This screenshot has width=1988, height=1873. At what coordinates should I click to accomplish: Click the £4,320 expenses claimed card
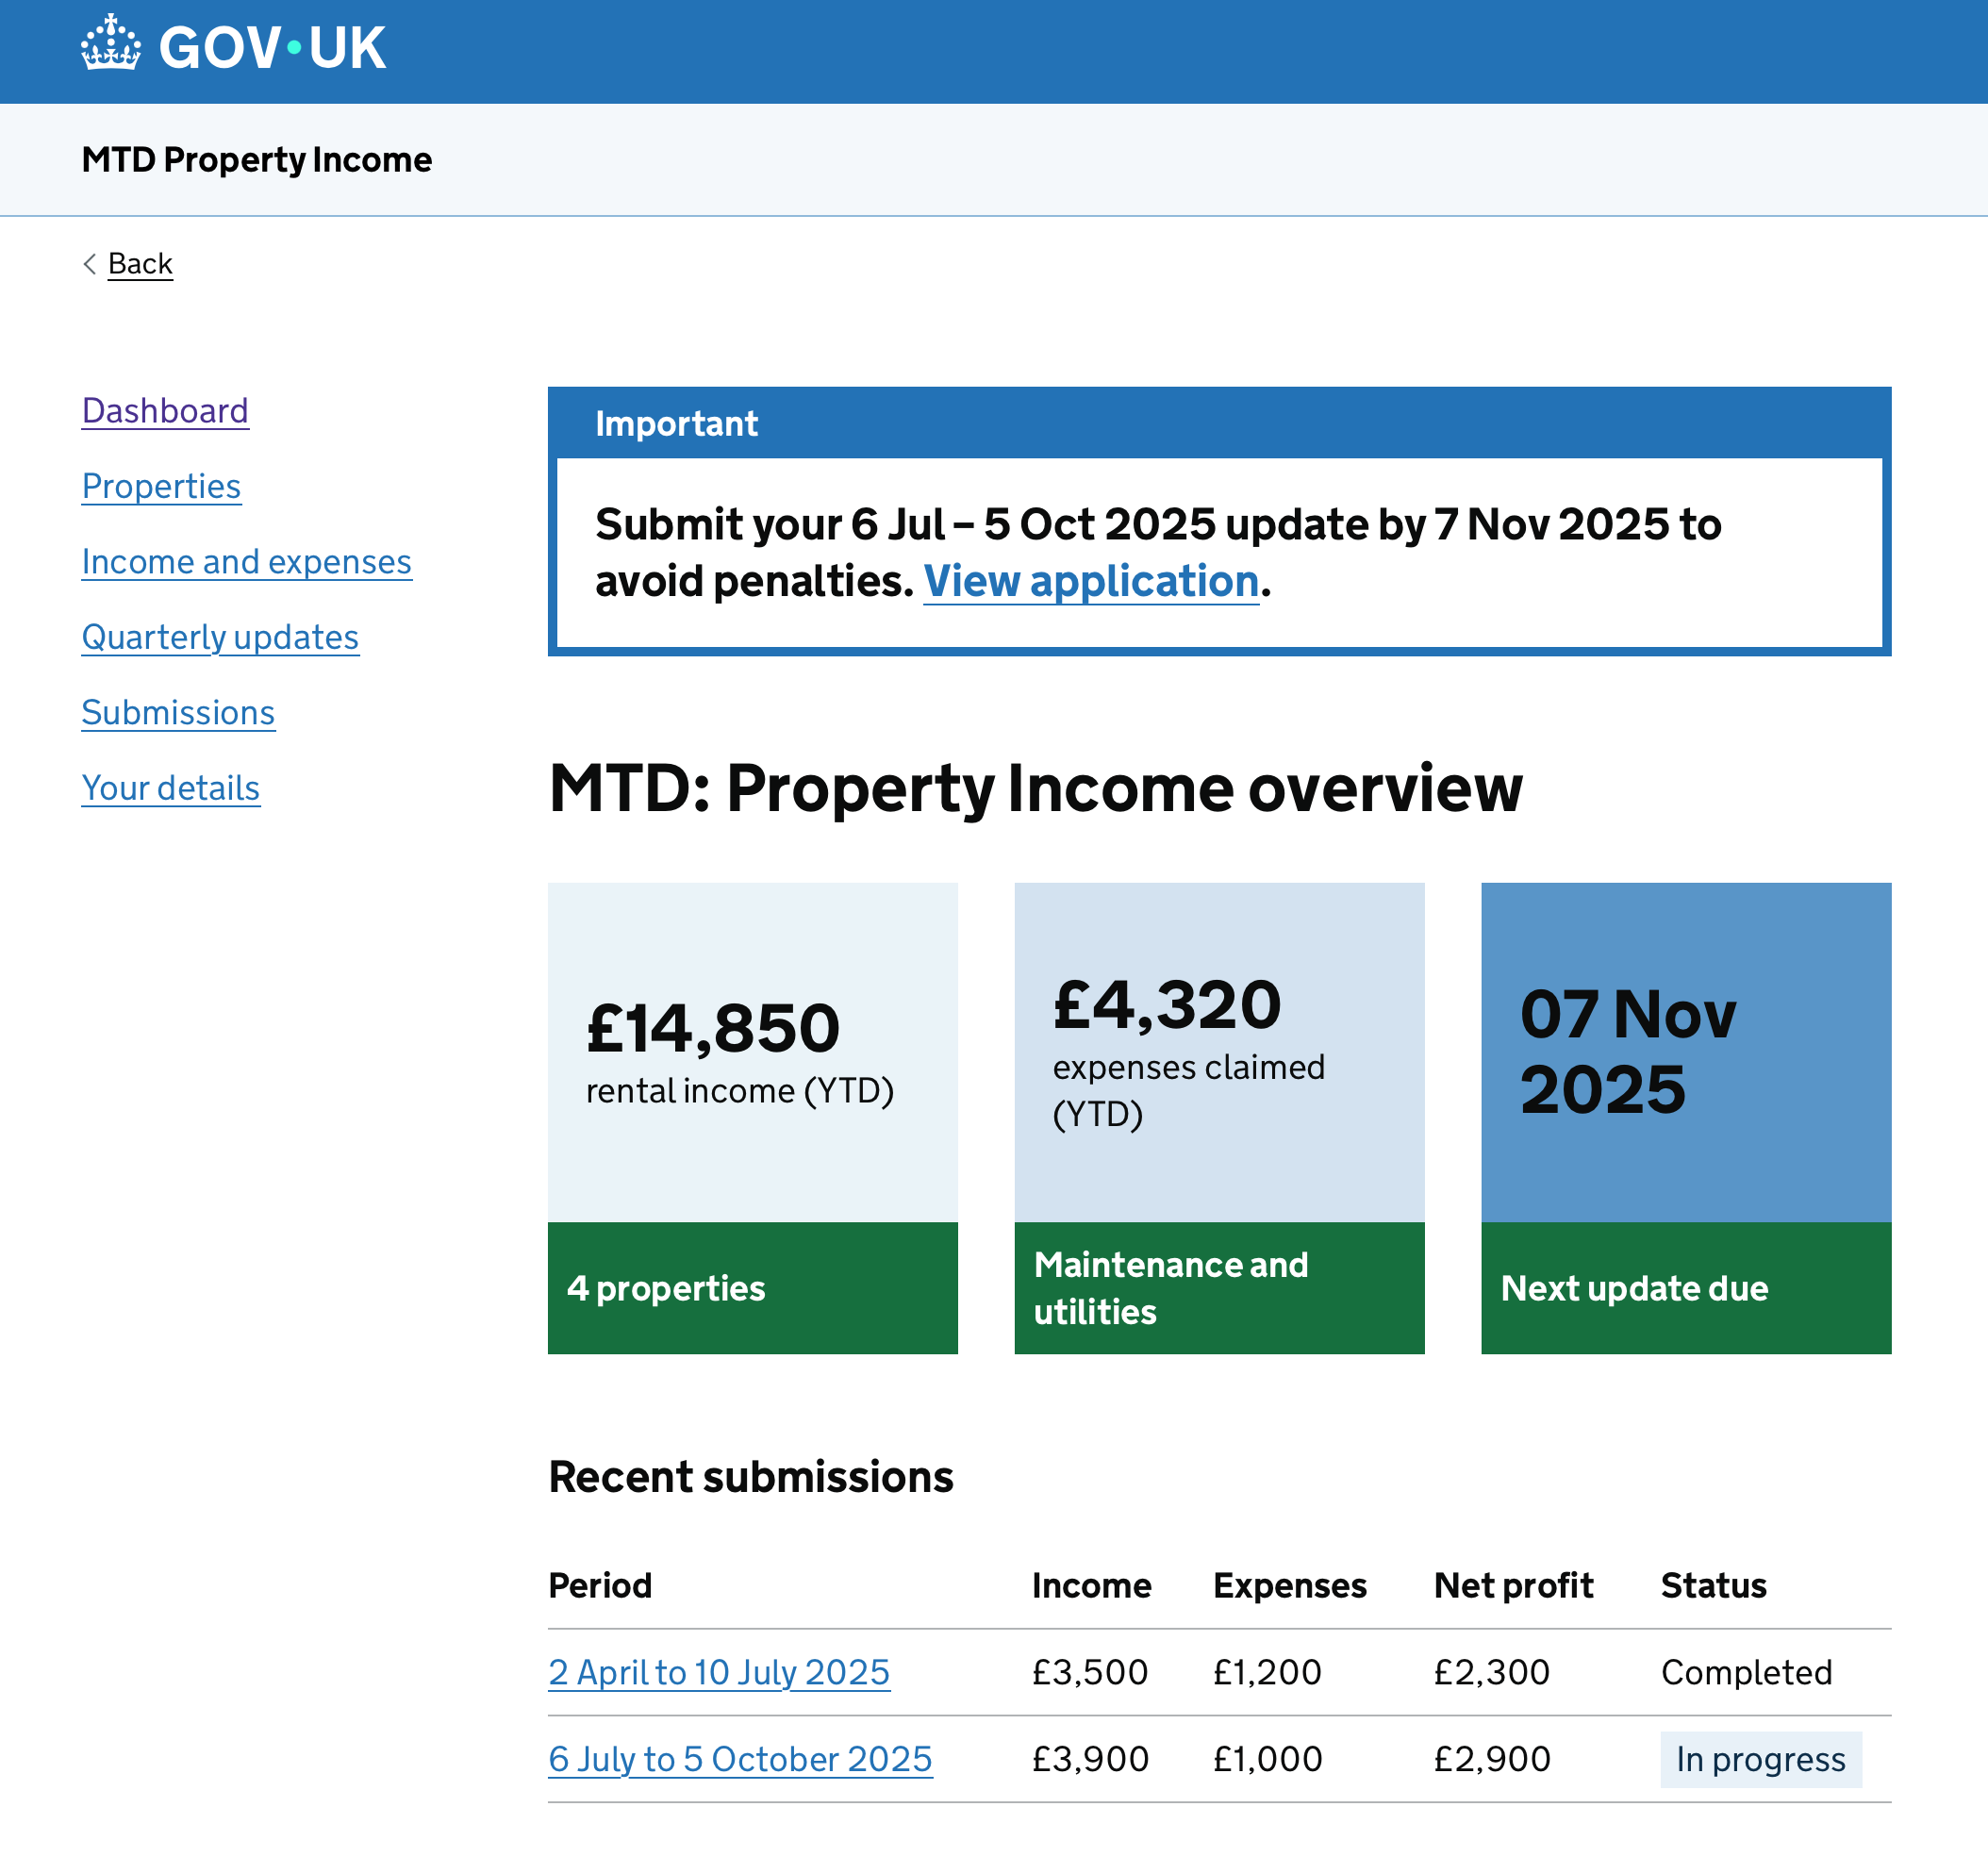pyautogui.click(x=1219, y=1051)
